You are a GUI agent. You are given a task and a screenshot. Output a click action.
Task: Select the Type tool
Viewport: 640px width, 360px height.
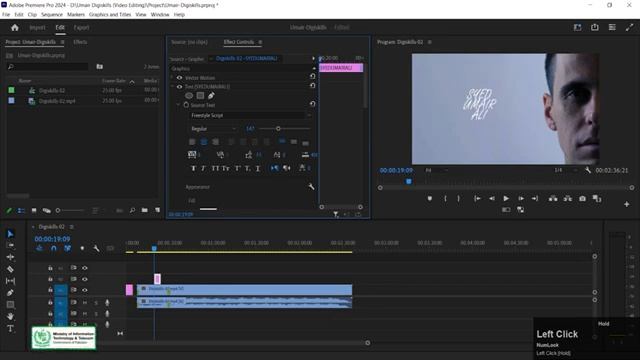click(10, 329)
